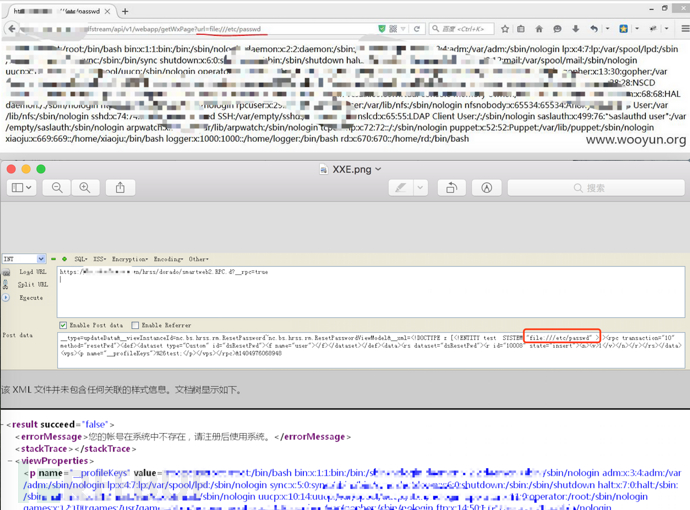This screenshot has height=510, width=690.
Task: Click the HackBar Execute play icon
Action: [6, 297]
